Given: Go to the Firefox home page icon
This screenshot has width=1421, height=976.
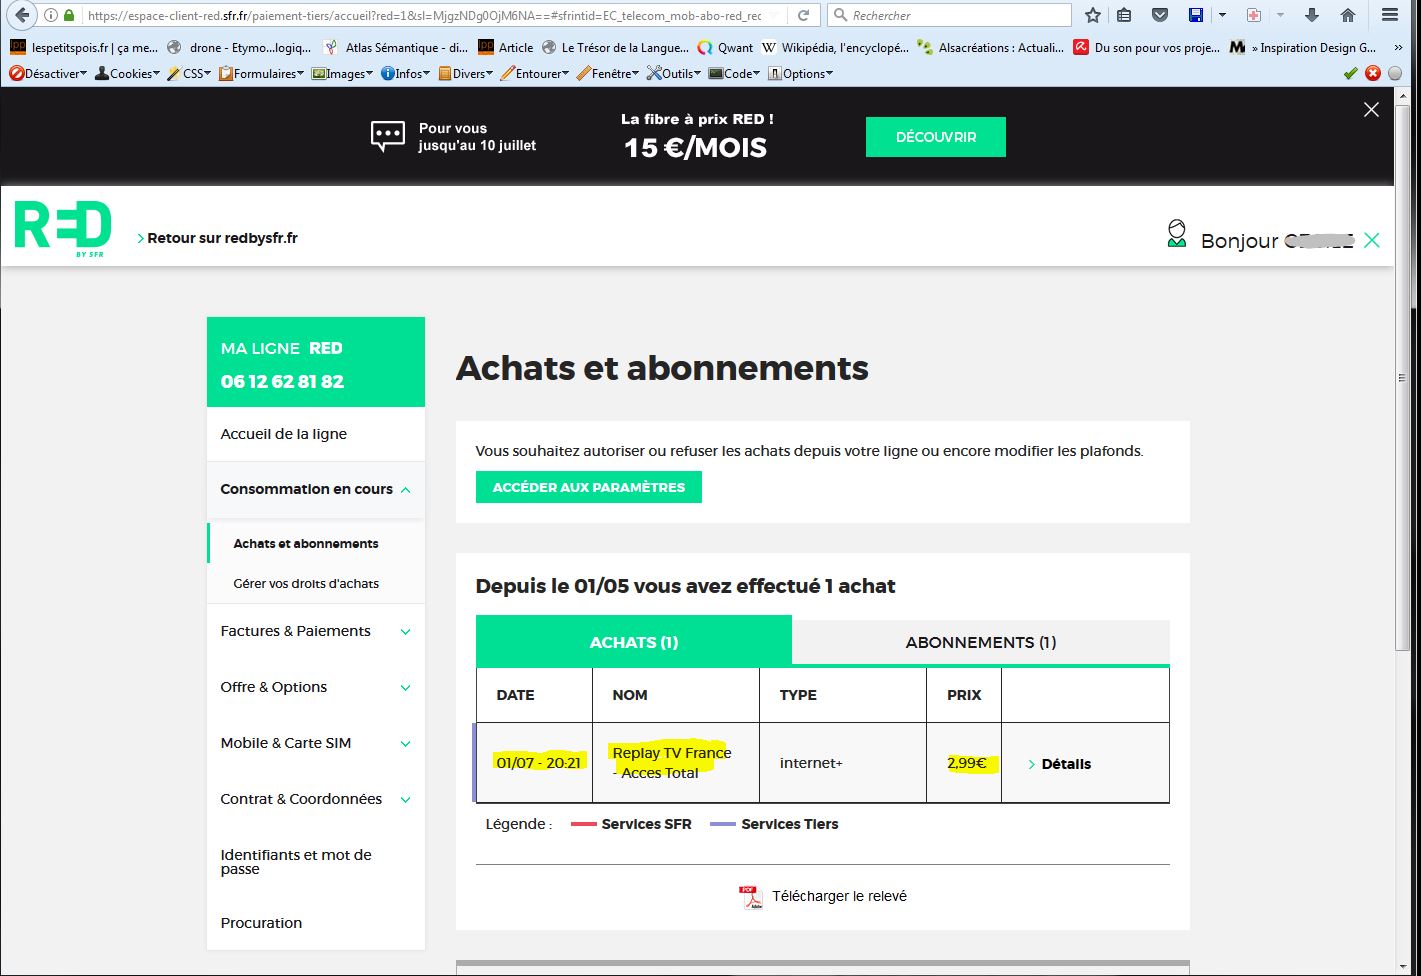Looking at the screenshot, I should pos(1348,15).
